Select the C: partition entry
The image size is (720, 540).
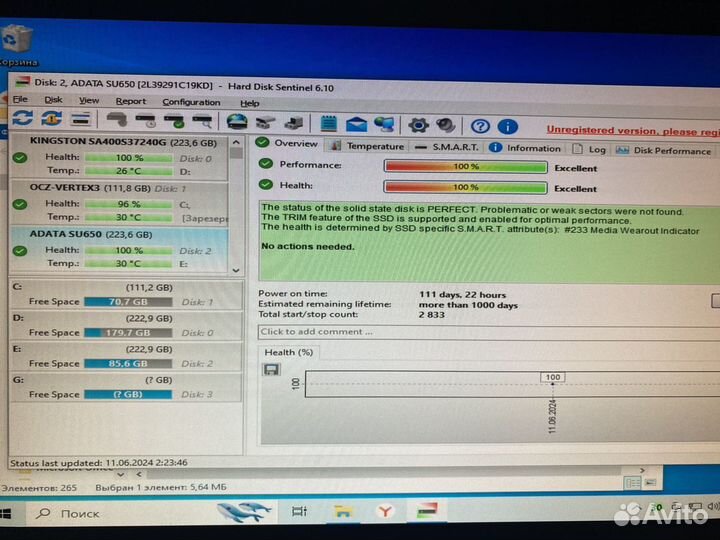pos(126,294)
